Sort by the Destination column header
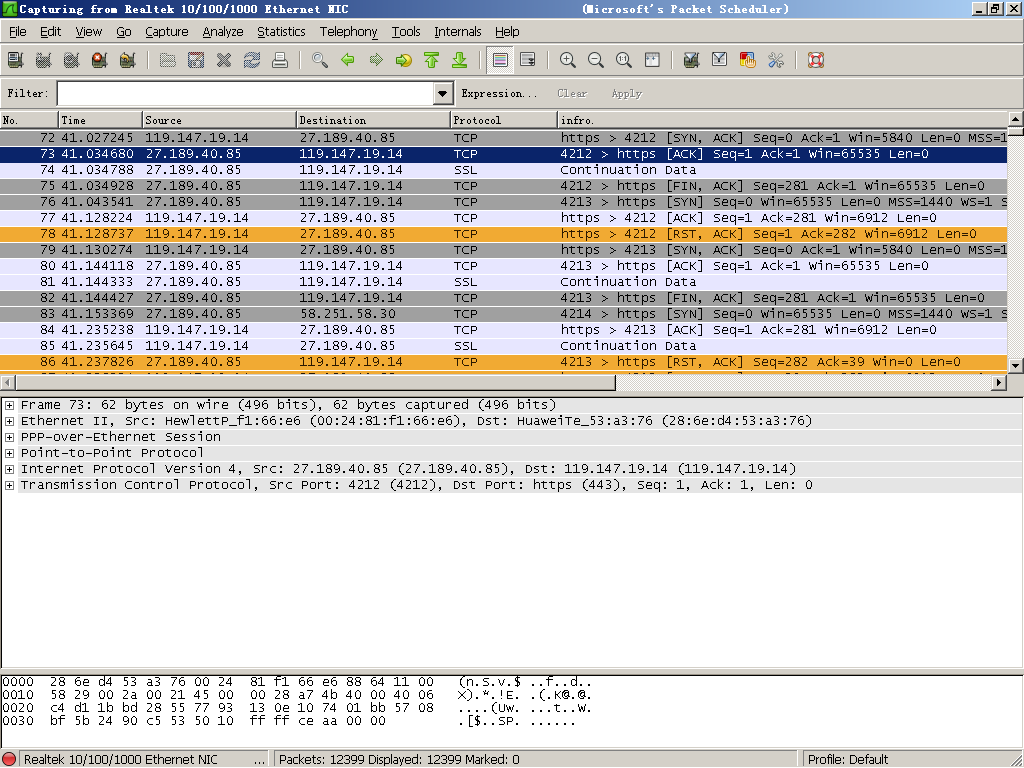This screenshot has height=768, width=1024. [x=374, y=120]
